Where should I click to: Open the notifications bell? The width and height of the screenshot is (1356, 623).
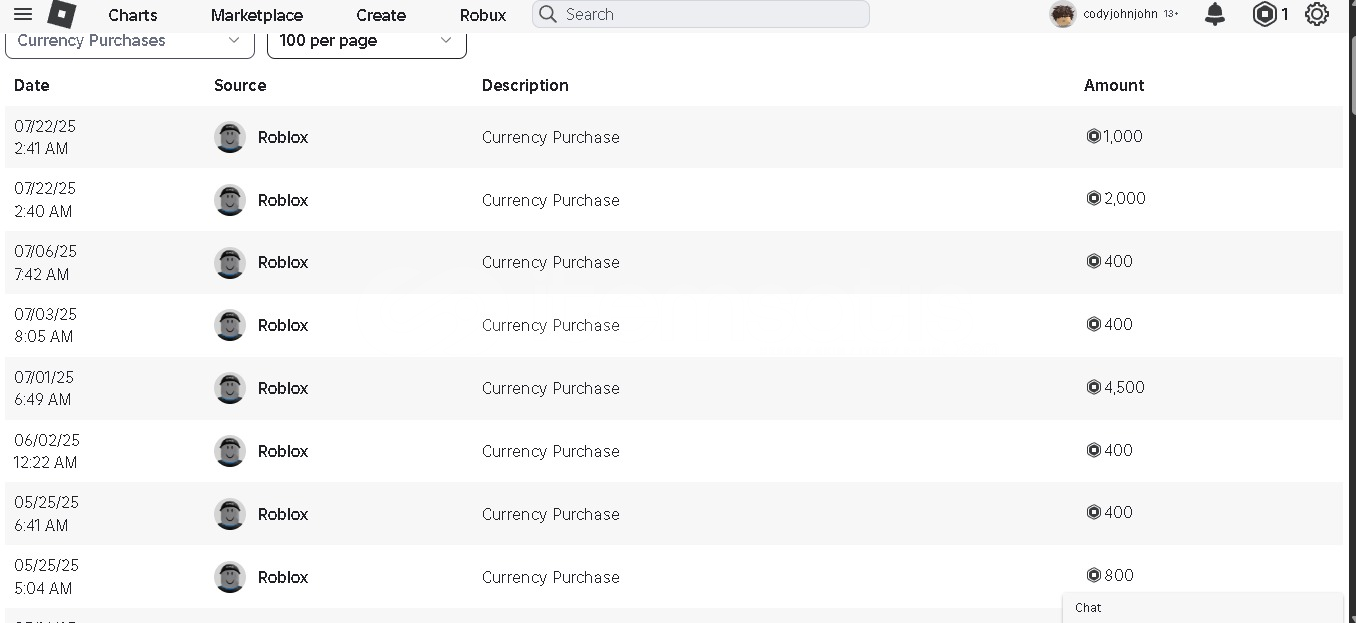pyautogui.click(x=1215, y=14)
